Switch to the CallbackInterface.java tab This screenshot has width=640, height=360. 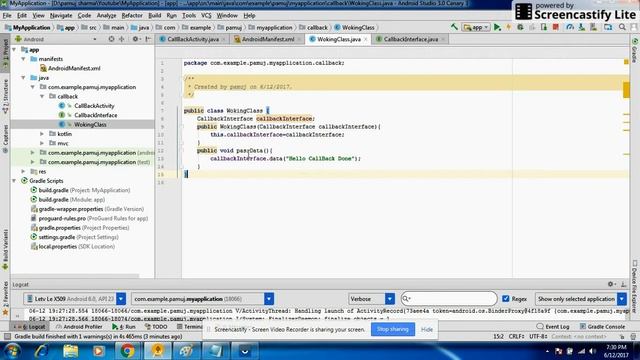click(411, 39)
